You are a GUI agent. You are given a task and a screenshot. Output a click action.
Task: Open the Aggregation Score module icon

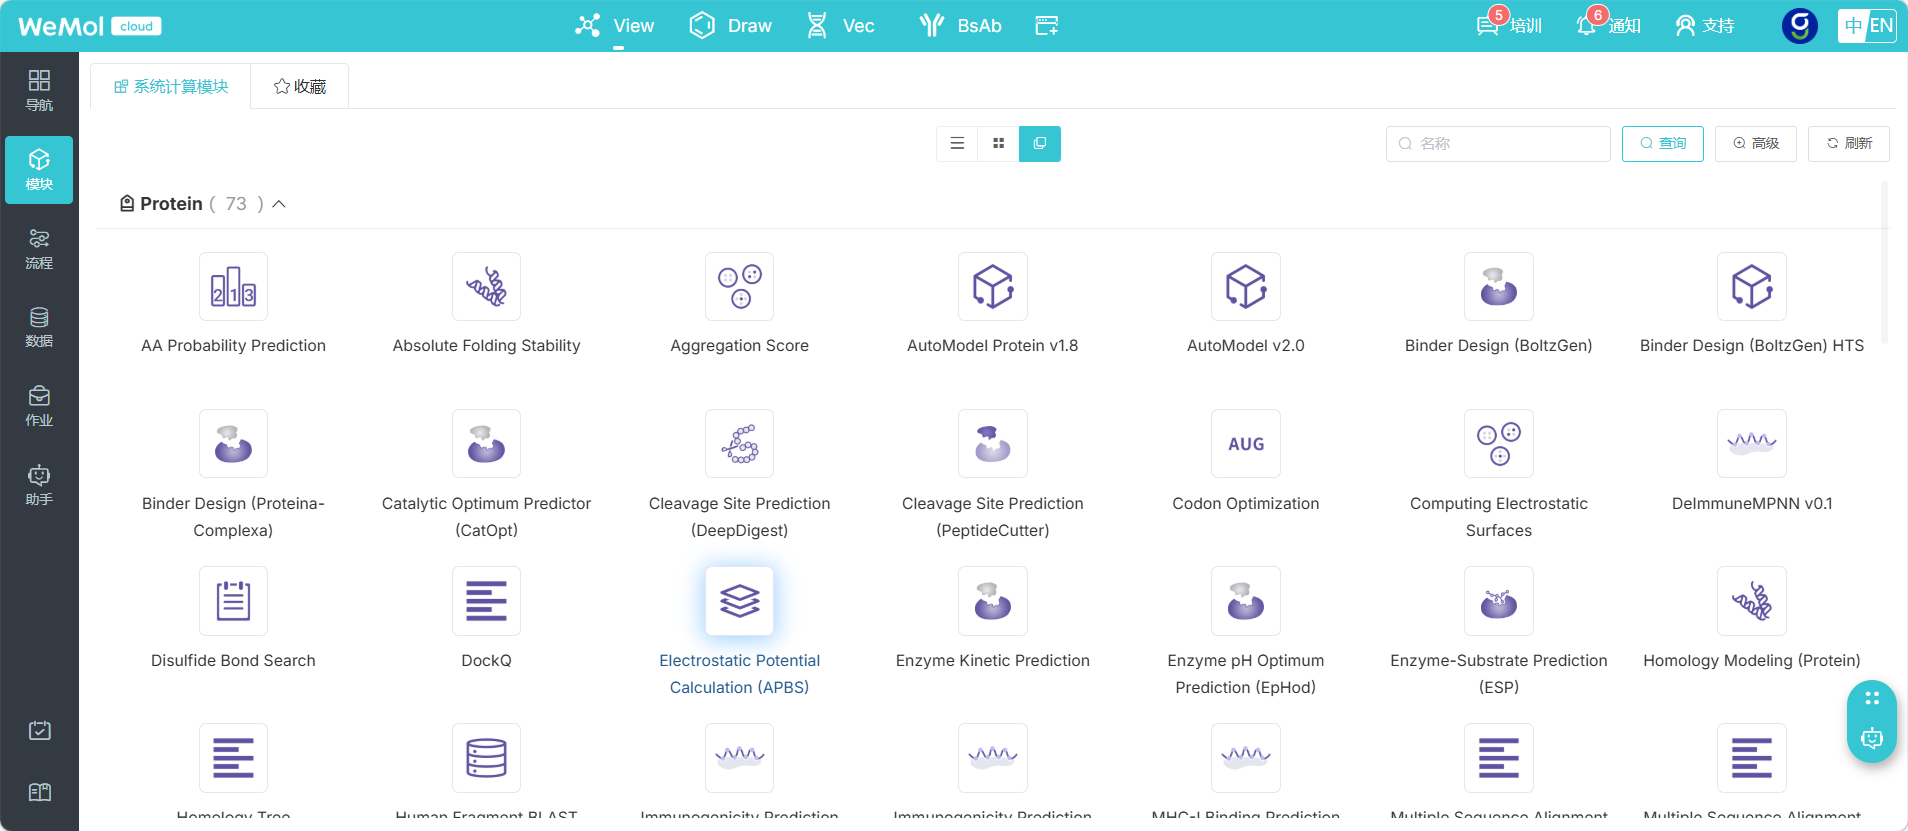pyautogui.click(x=739, y=286)
